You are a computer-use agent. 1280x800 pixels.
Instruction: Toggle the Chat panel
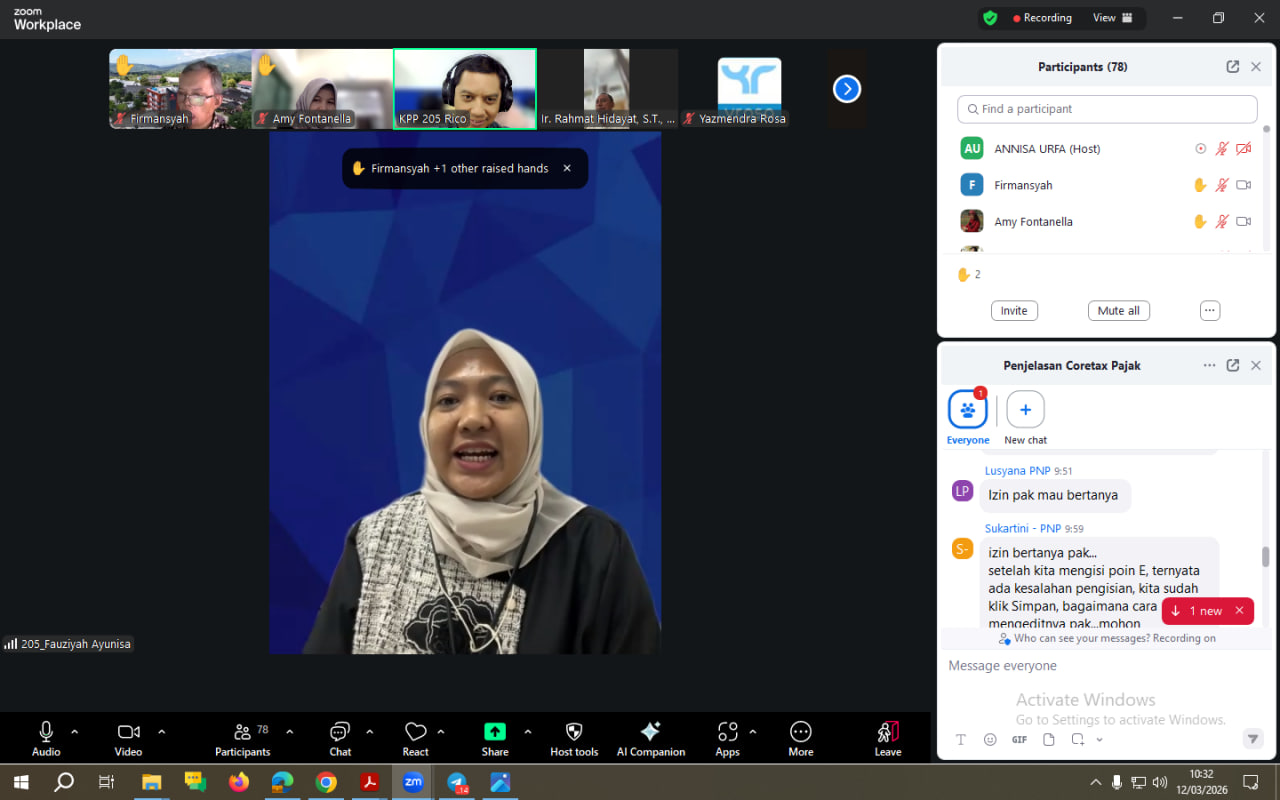(x=340, y=738)
